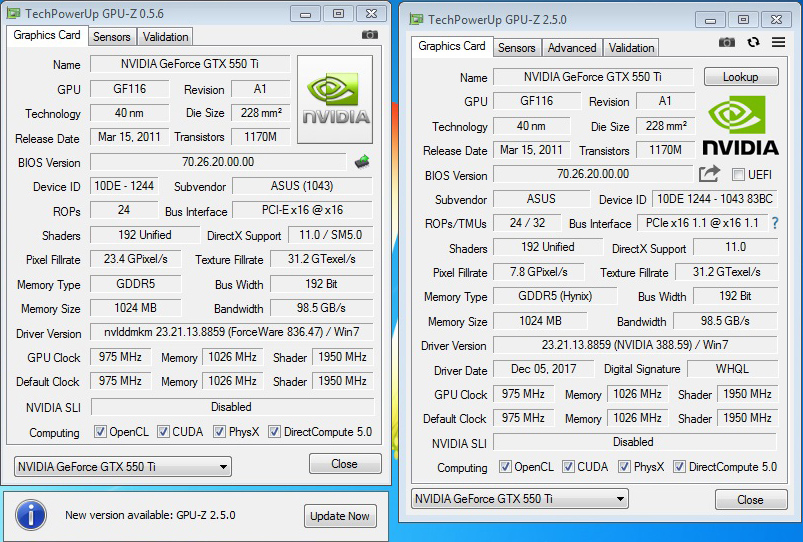Click the Pixel Fillrate value 23.4 GPixel/s
The image size is (803, 542).
tap(136, 259)
